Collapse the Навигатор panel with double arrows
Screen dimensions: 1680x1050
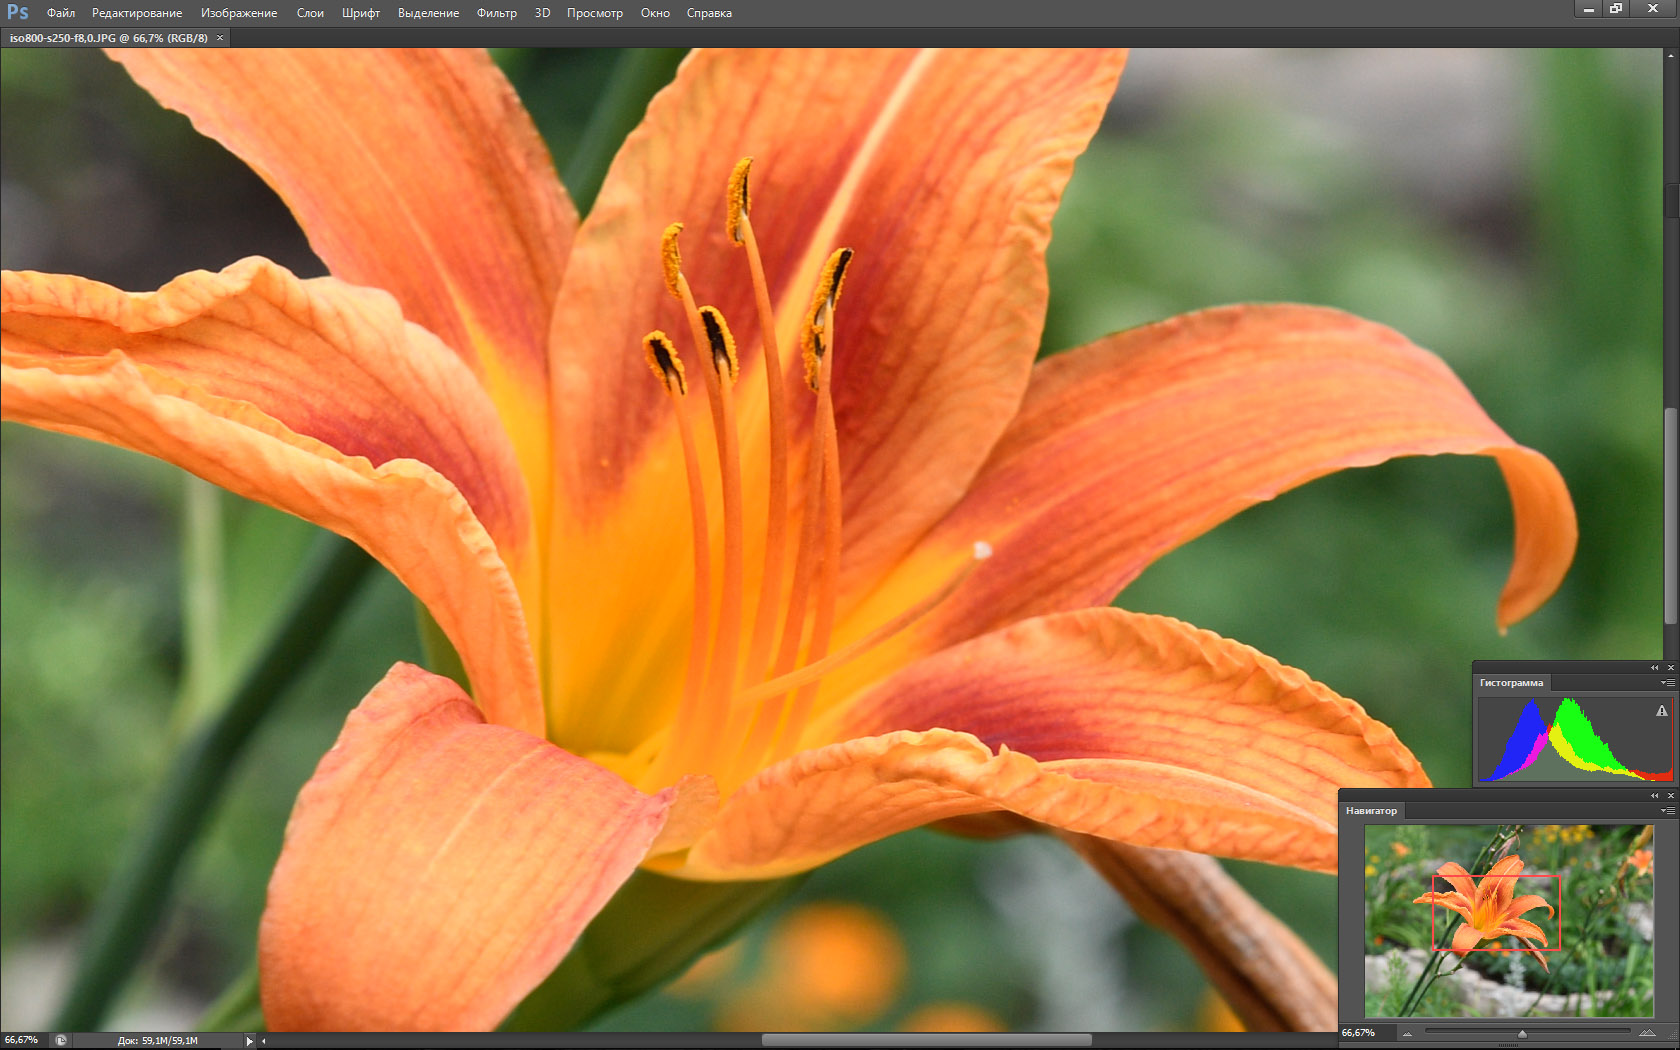(x=1654, y=795)
